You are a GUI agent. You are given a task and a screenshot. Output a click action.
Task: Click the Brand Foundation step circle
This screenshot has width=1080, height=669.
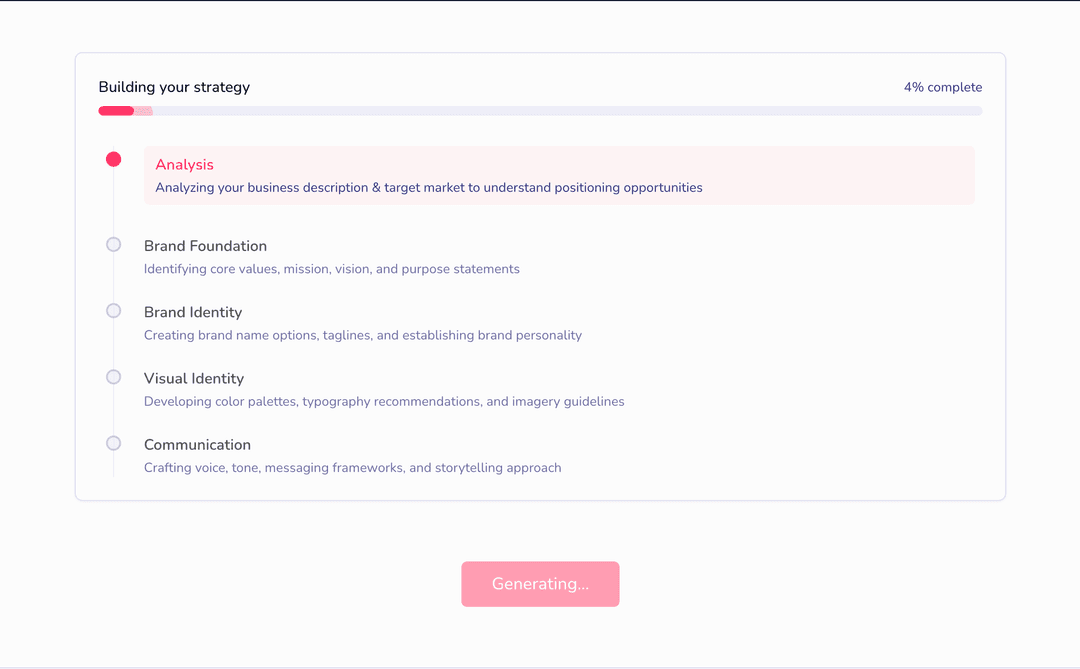point(114,245)
